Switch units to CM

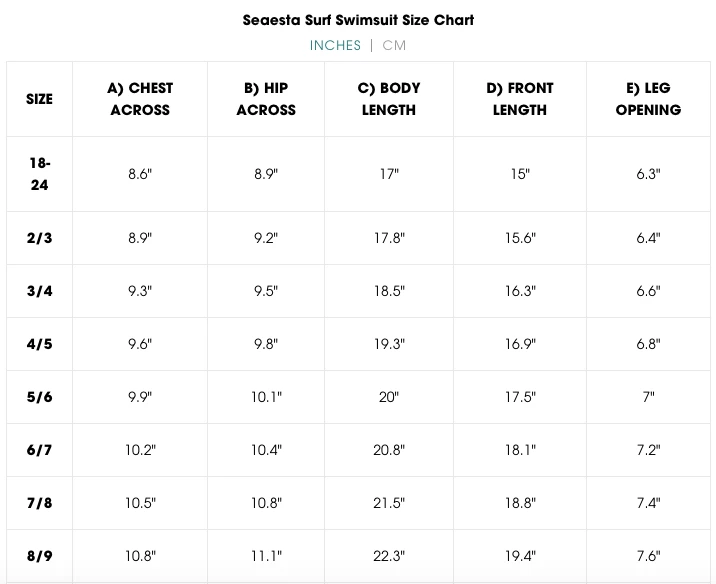click(394, 45)
